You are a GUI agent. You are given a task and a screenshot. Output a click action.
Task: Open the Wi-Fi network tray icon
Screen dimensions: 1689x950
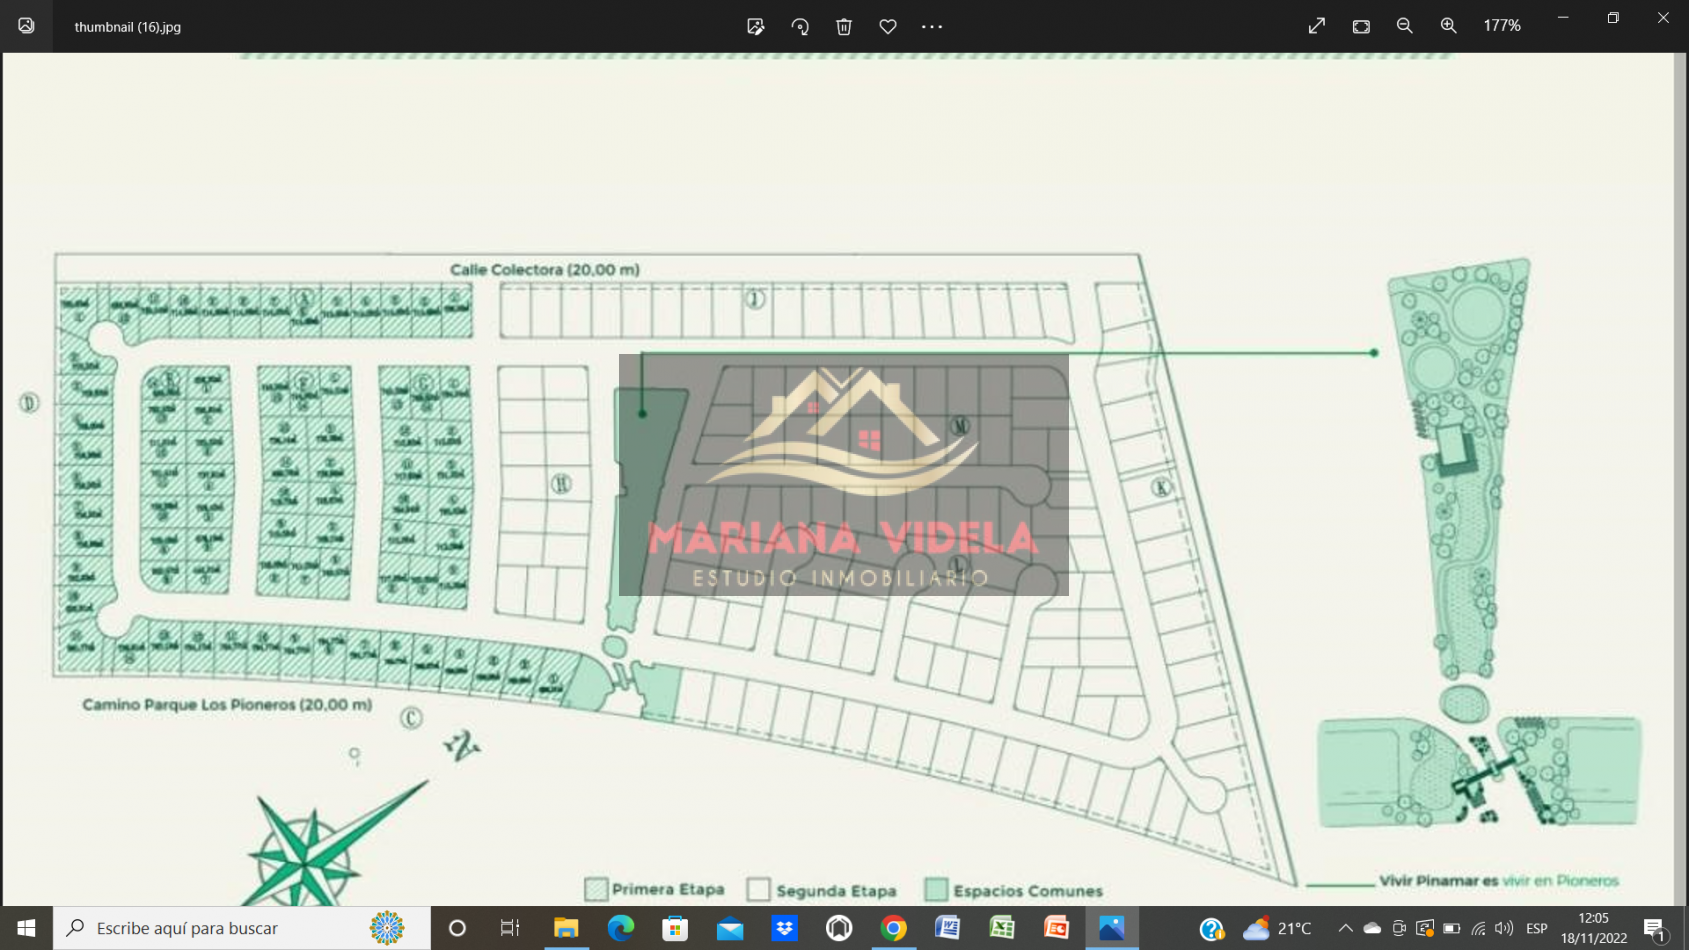1478,928
